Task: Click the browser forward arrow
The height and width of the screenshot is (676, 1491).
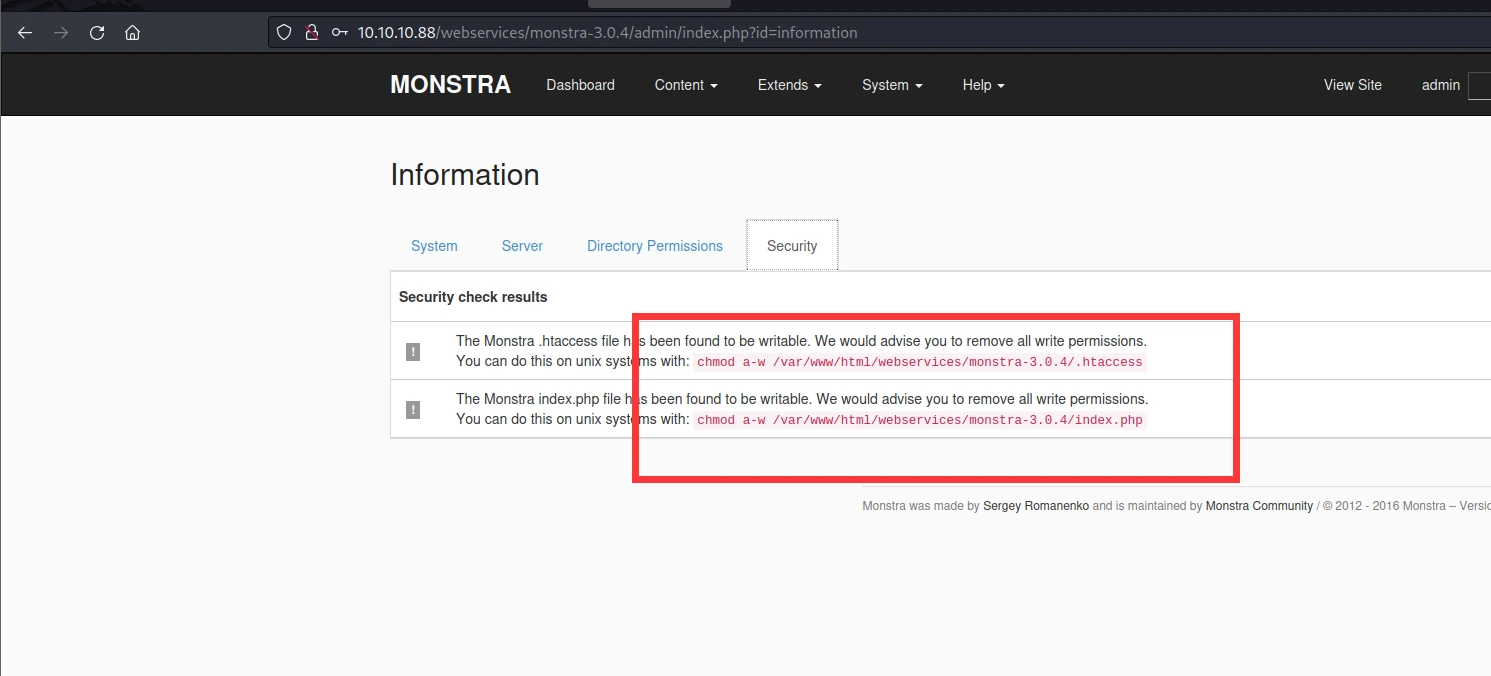Action: 61,32
